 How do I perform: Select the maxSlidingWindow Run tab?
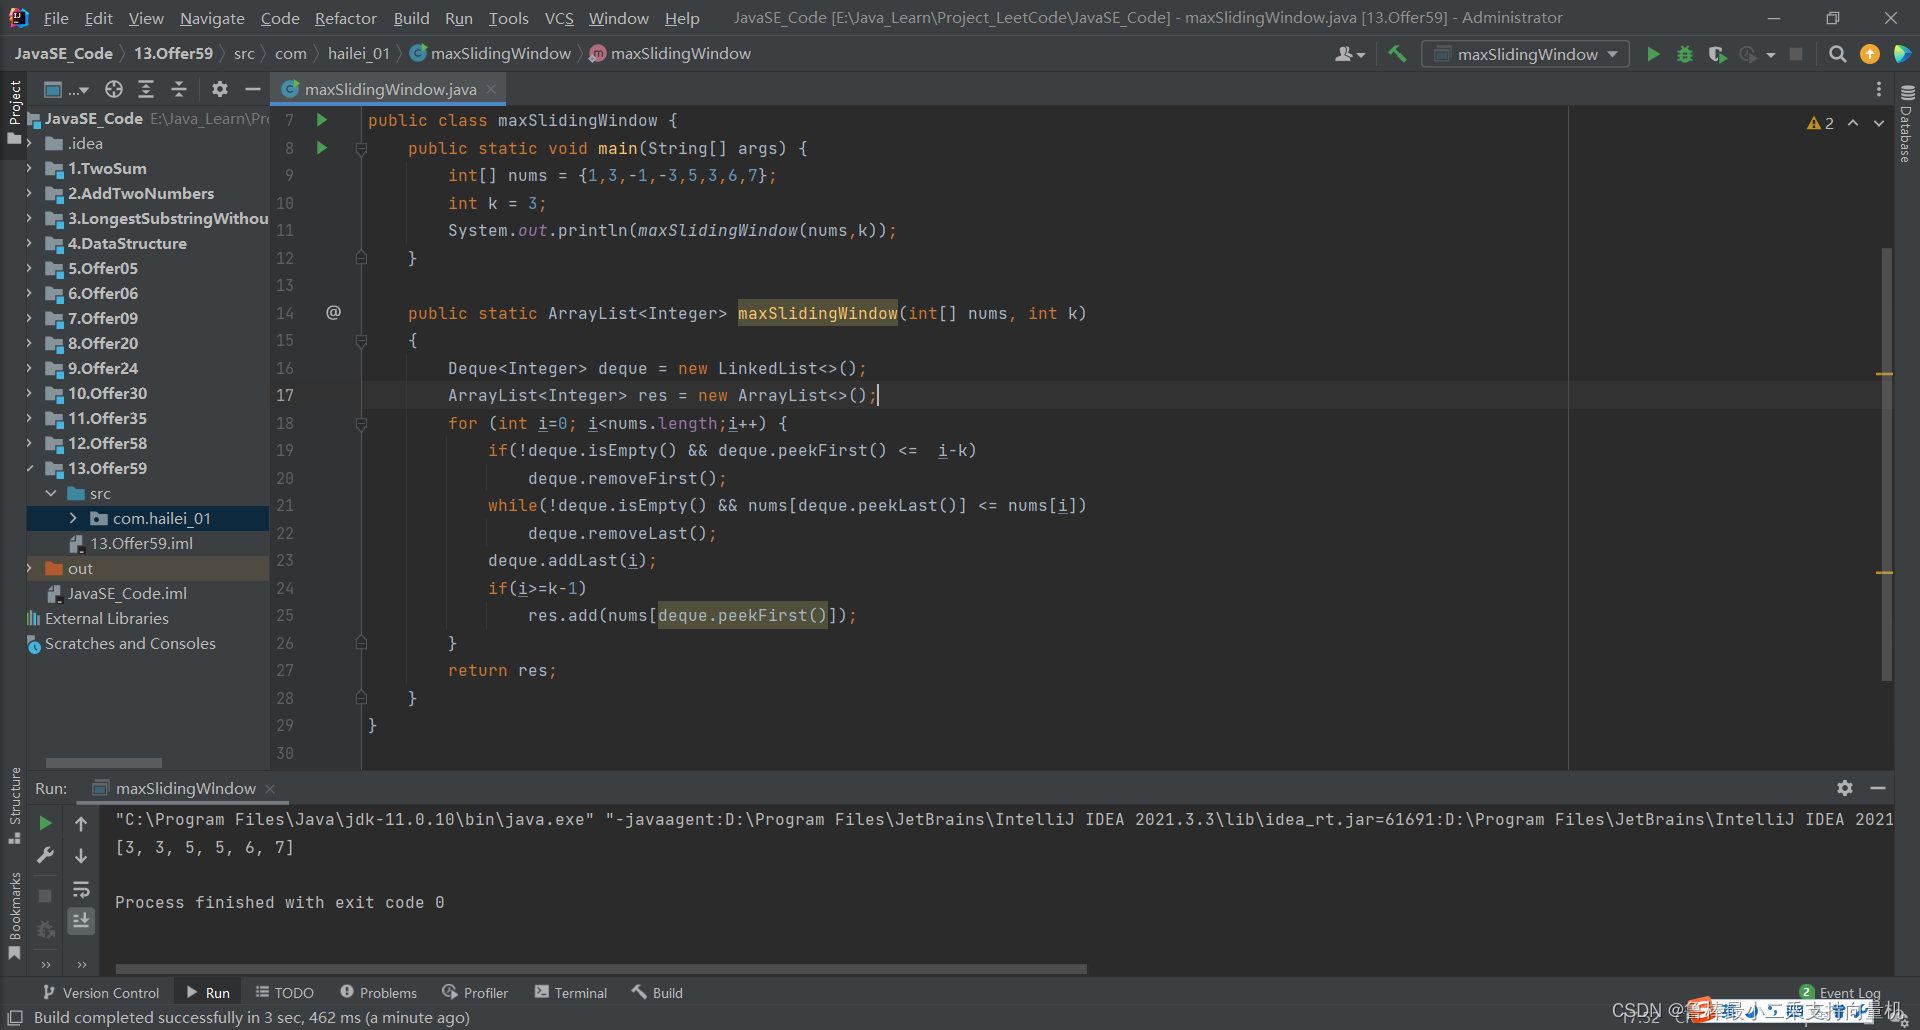click(185, 788)
